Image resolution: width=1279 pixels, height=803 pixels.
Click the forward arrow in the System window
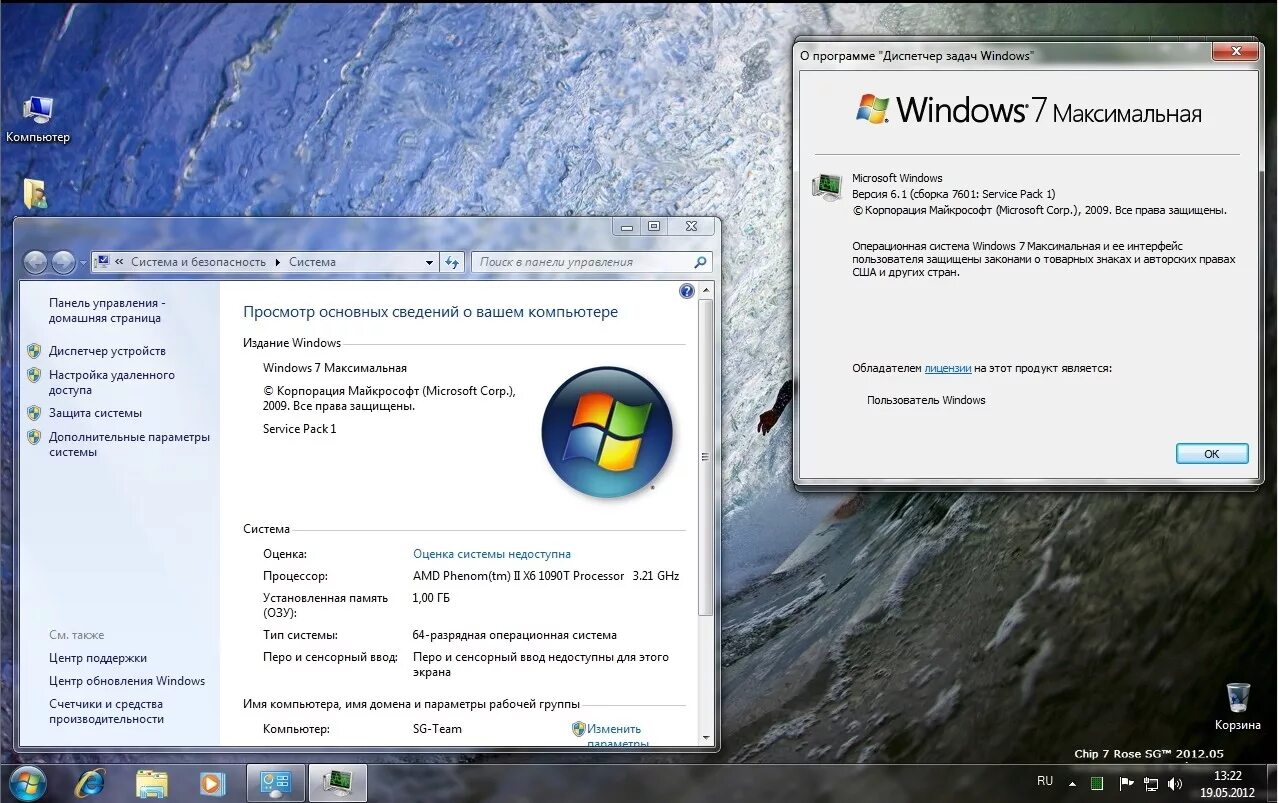(63, 262)
